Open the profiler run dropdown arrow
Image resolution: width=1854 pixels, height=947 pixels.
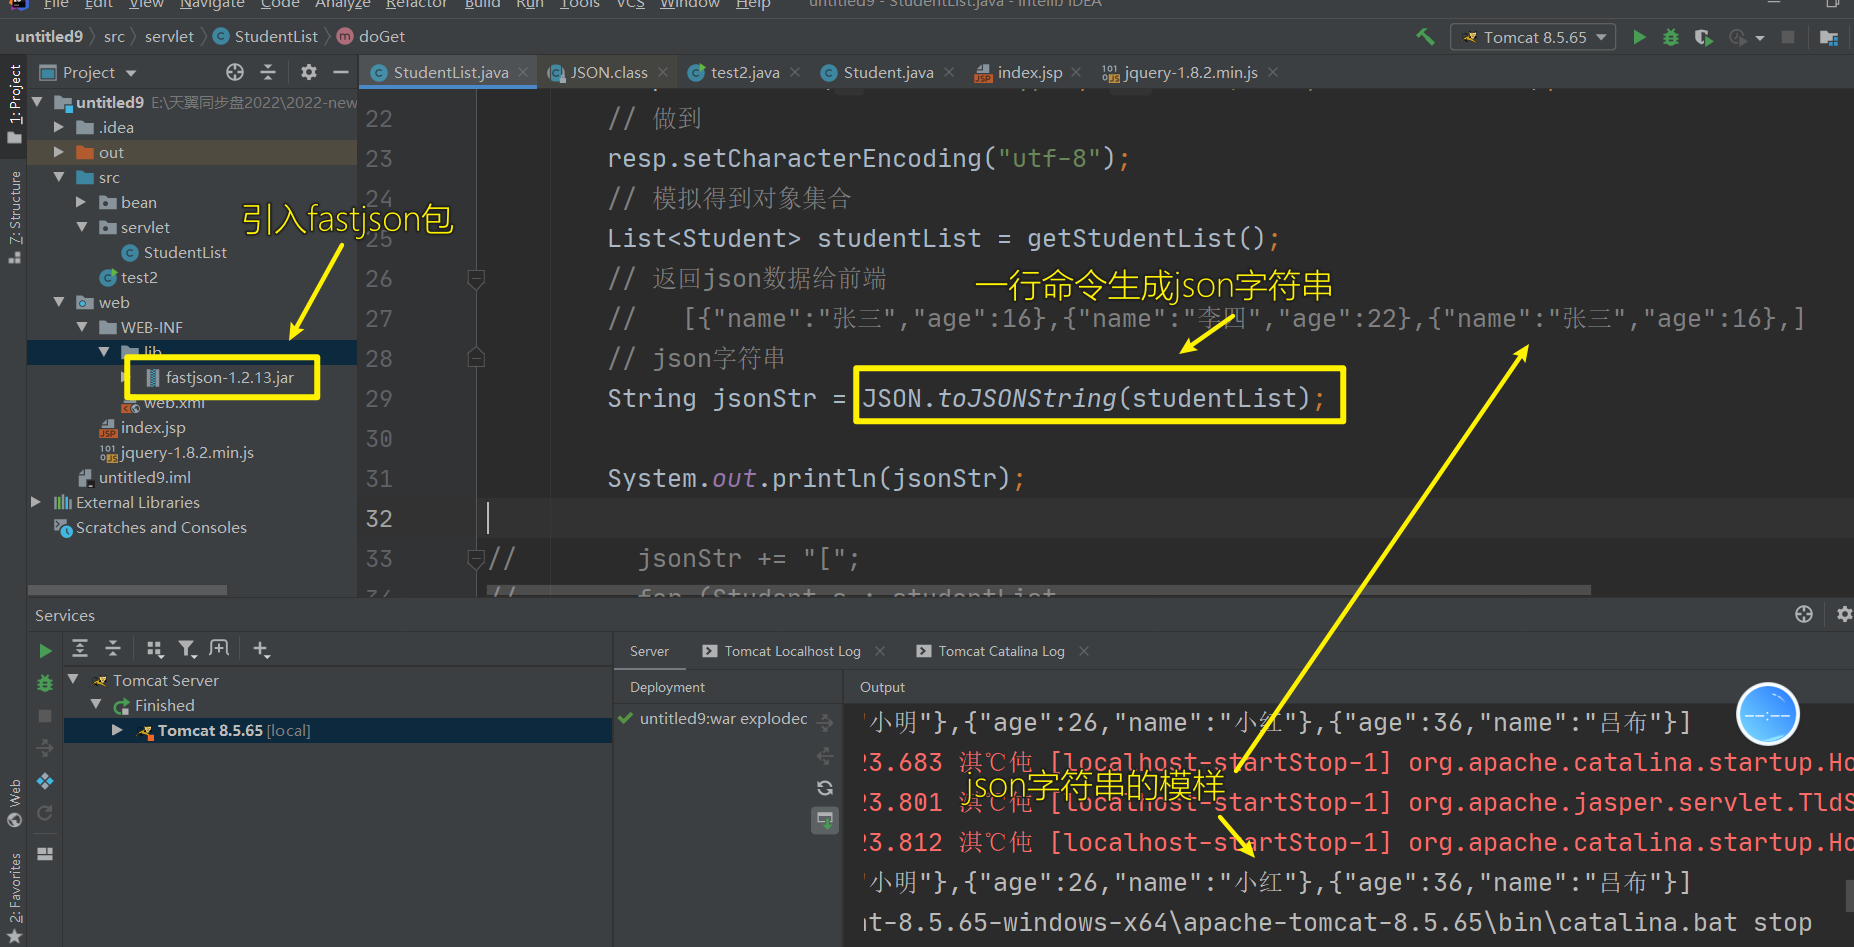(1760, 38)
